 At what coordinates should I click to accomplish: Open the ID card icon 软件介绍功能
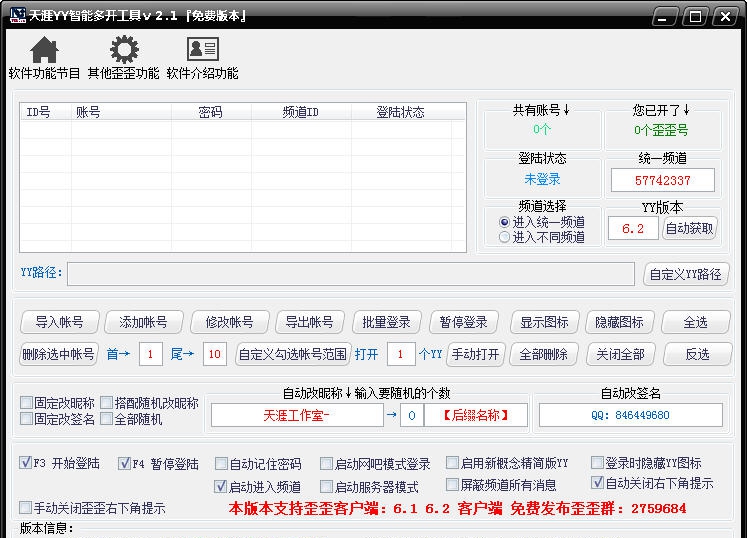202,50
